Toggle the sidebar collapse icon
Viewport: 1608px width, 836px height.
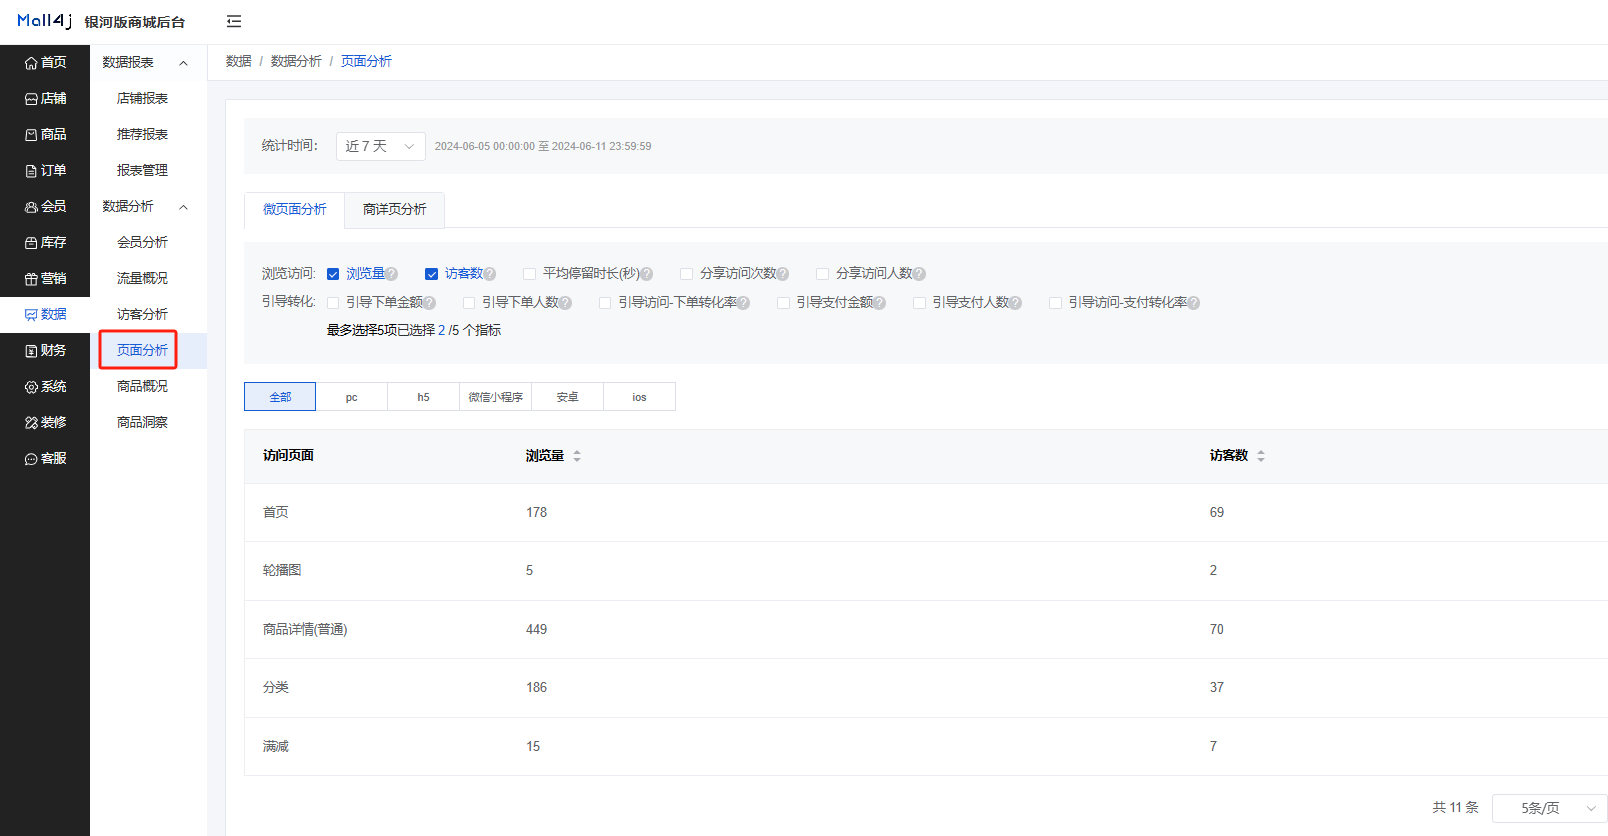tap(234, 21)
